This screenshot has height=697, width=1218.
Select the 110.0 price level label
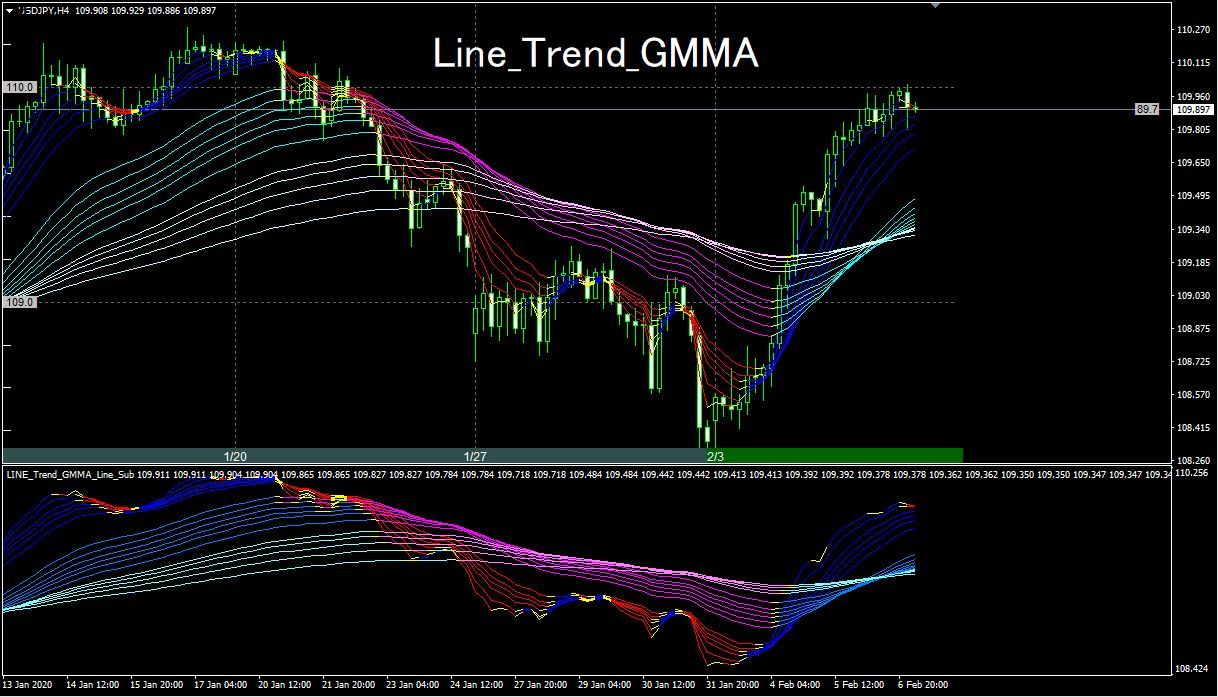coord(20,88)
